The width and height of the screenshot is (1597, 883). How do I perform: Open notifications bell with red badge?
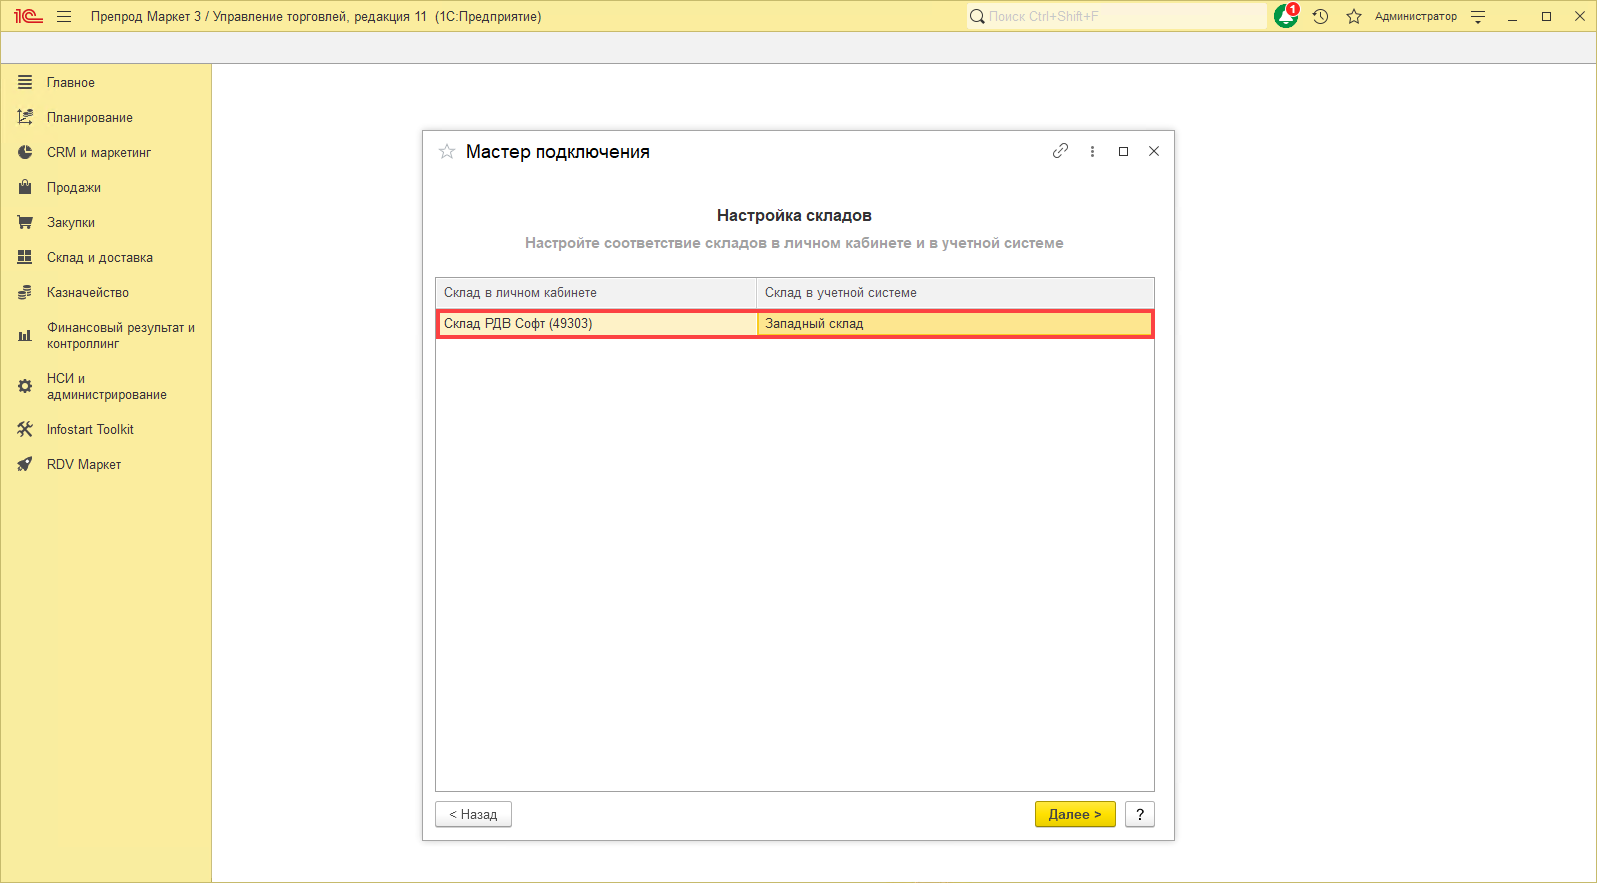pos(1286,16)
